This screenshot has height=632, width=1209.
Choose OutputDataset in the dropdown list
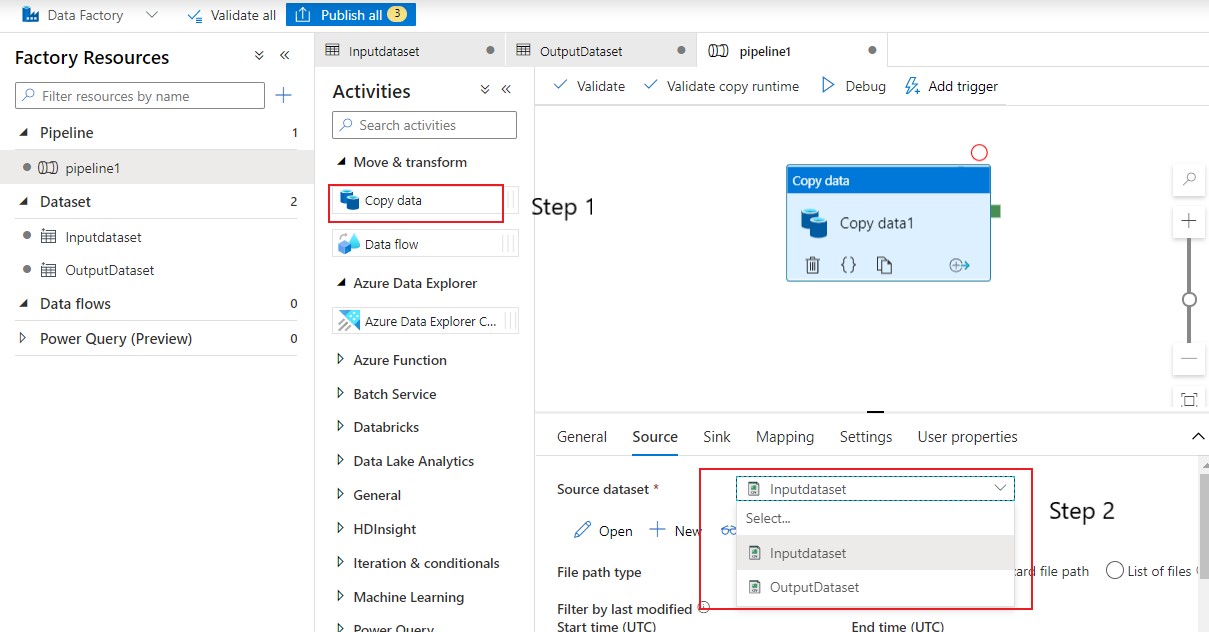(x=876, y=587)
